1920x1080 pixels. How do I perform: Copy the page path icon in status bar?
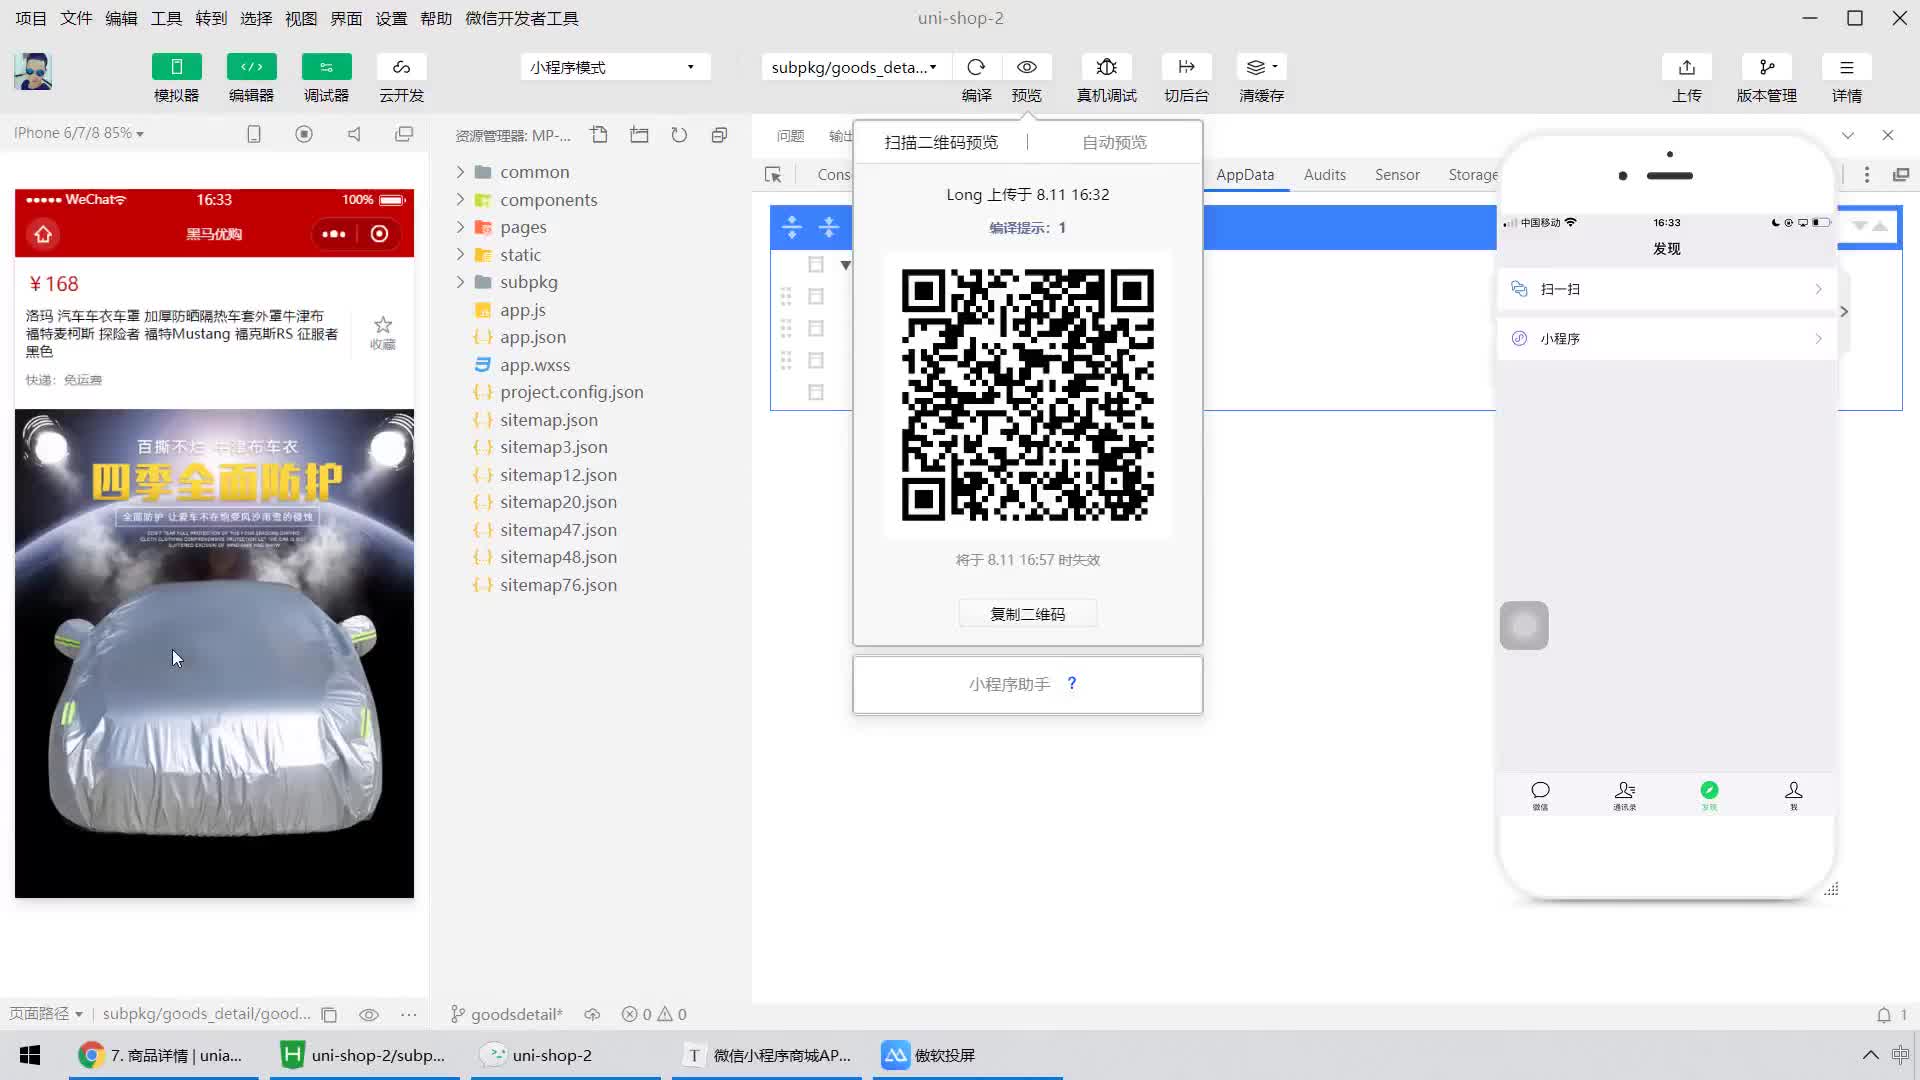[329, 1014]
